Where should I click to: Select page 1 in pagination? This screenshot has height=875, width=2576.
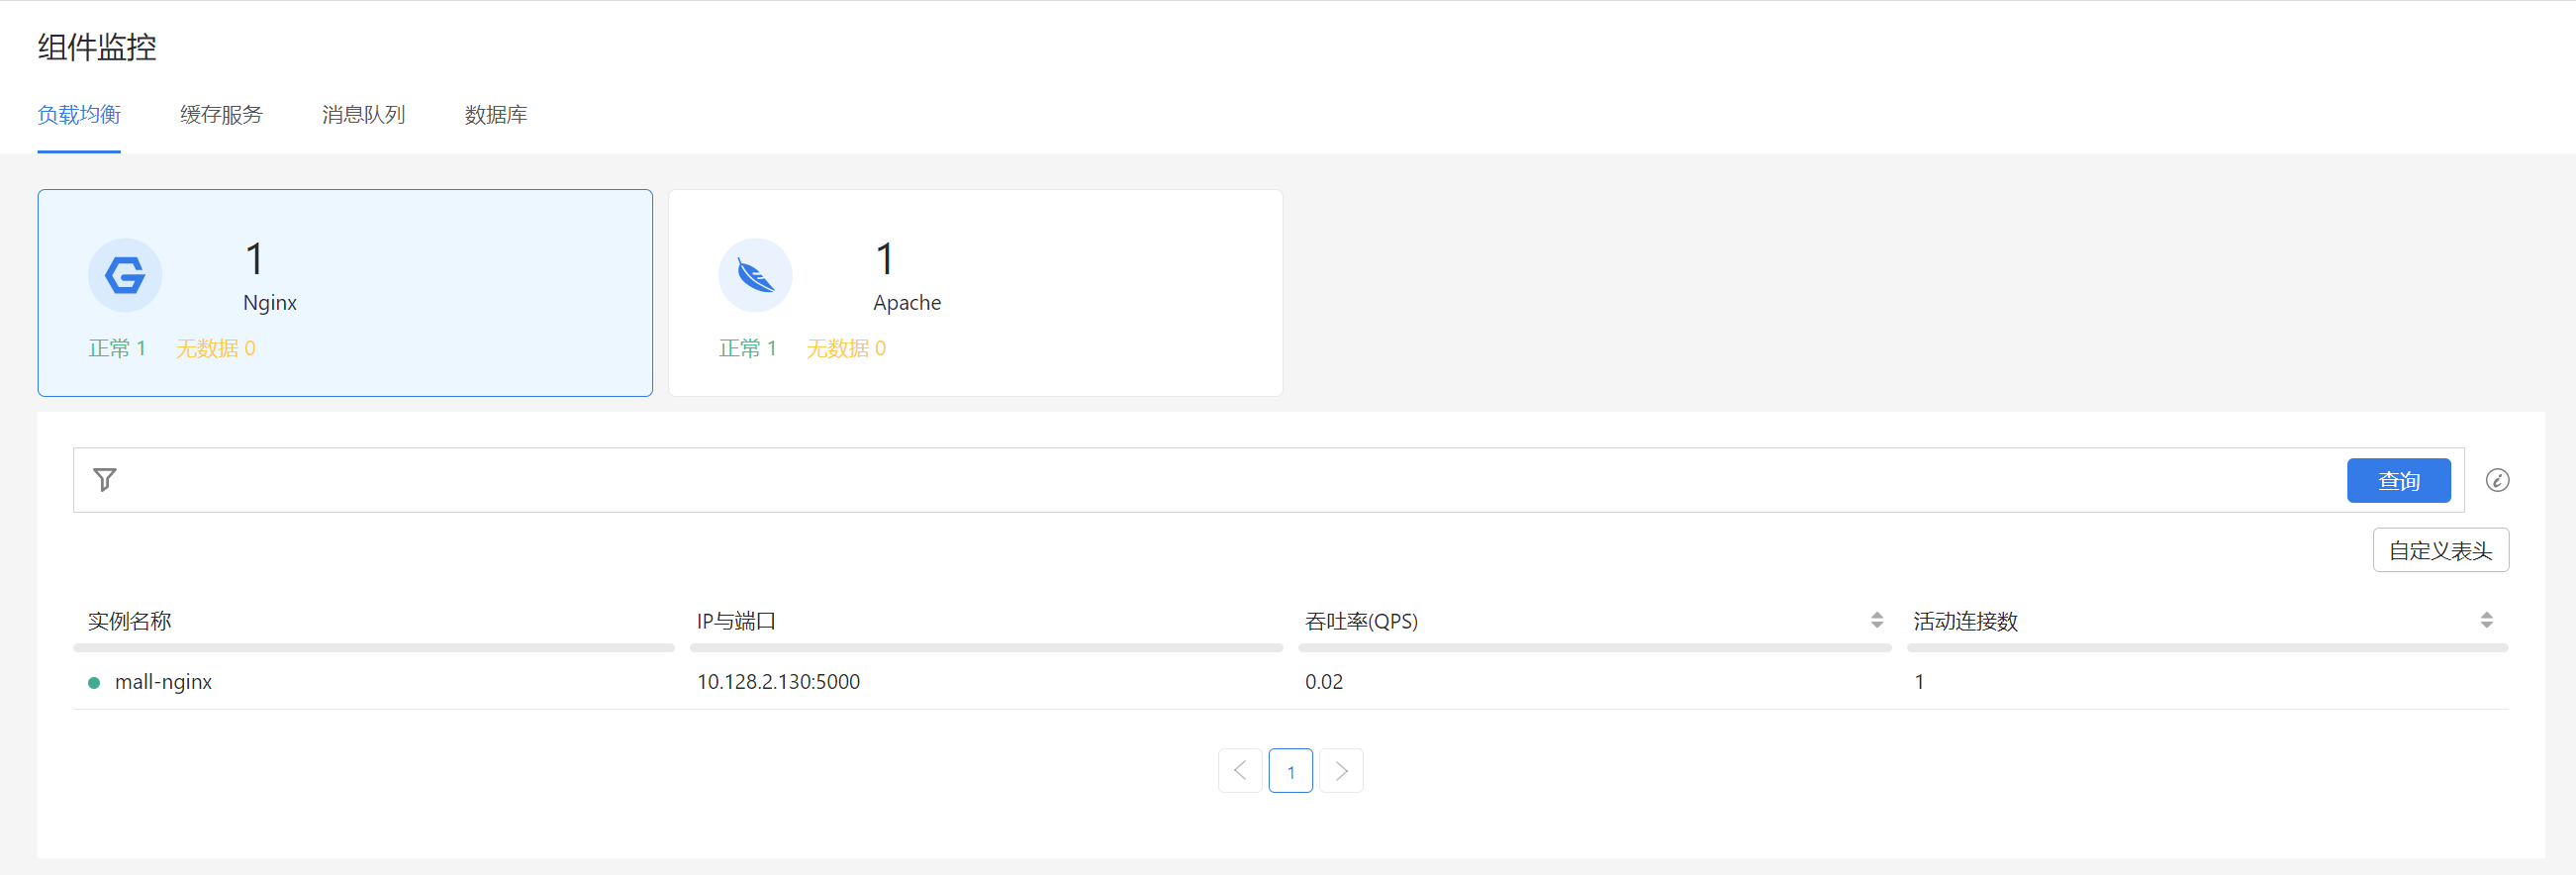(x=1290, y=771)
